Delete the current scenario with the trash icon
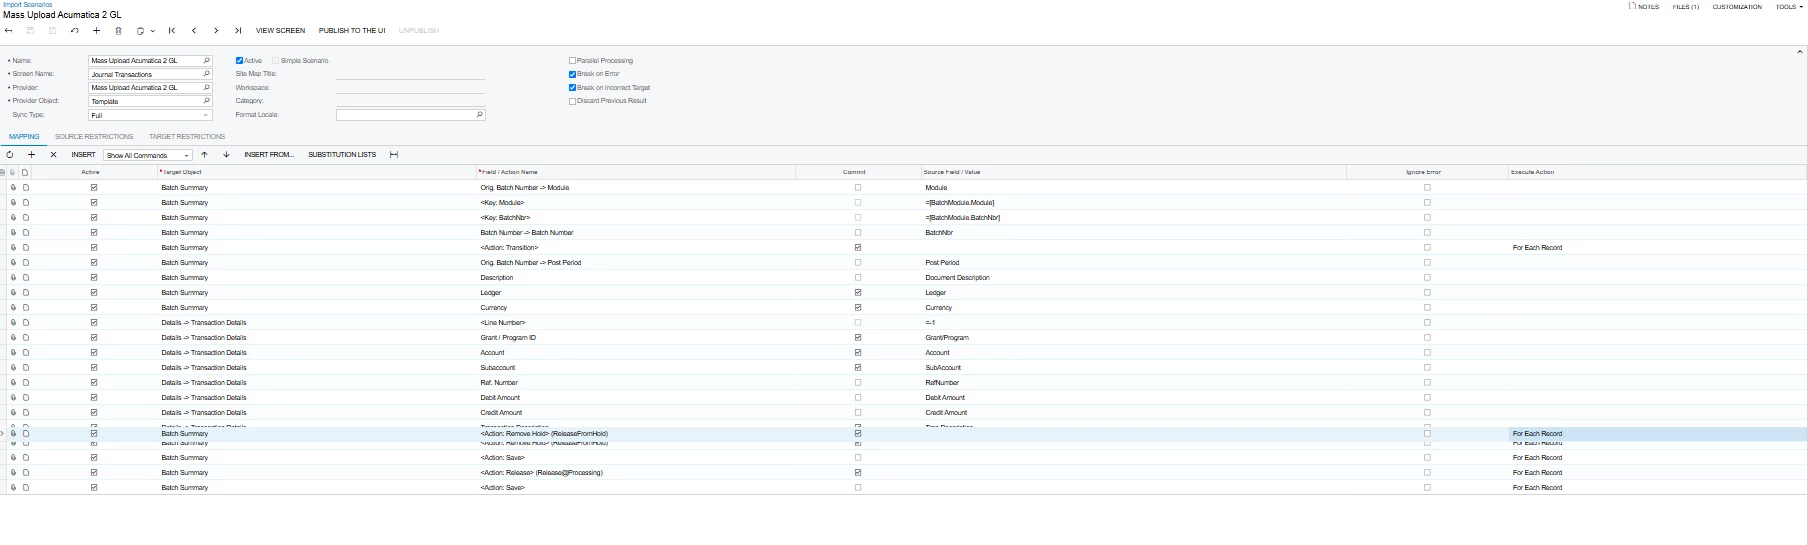The height and width of the screenshot is (545, 1808). 119,31
